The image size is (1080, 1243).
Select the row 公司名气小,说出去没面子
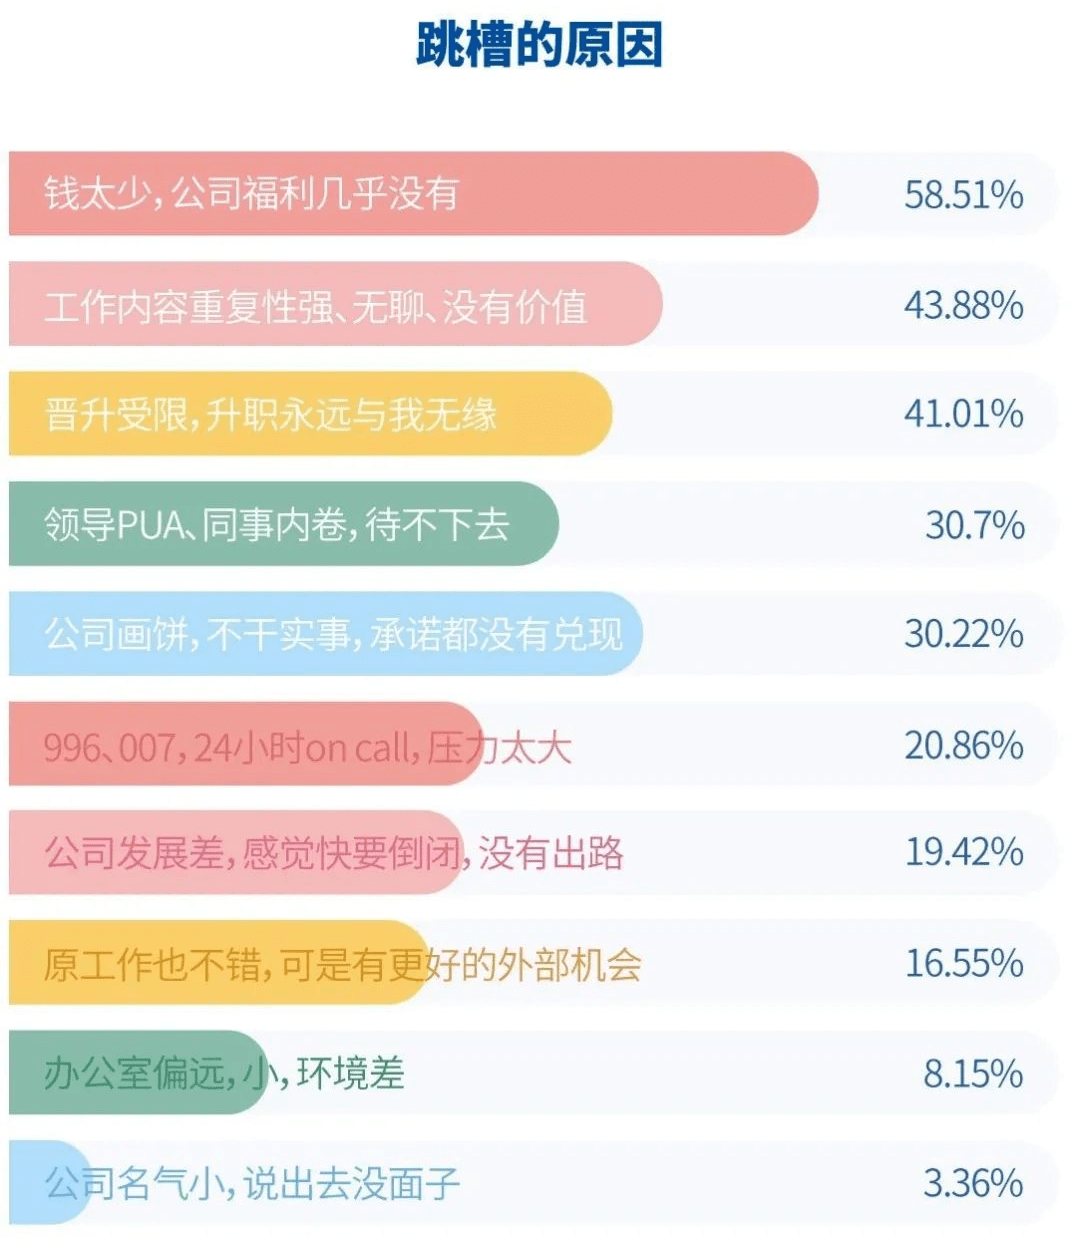pos(533,1182)
